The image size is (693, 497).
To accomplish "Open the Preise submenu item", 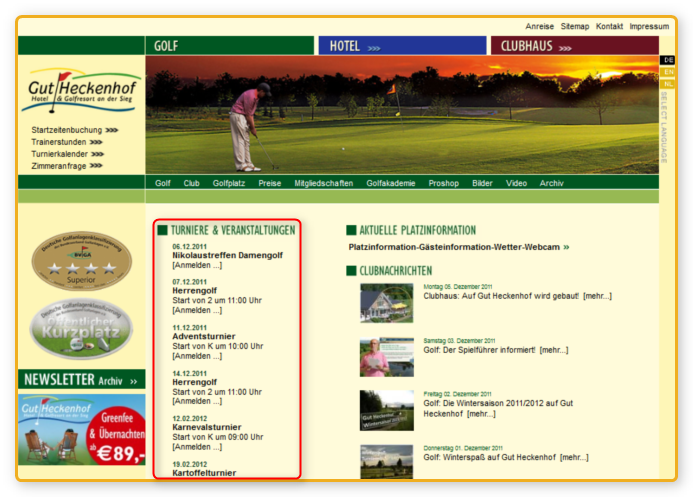I will tap(270, 183).
